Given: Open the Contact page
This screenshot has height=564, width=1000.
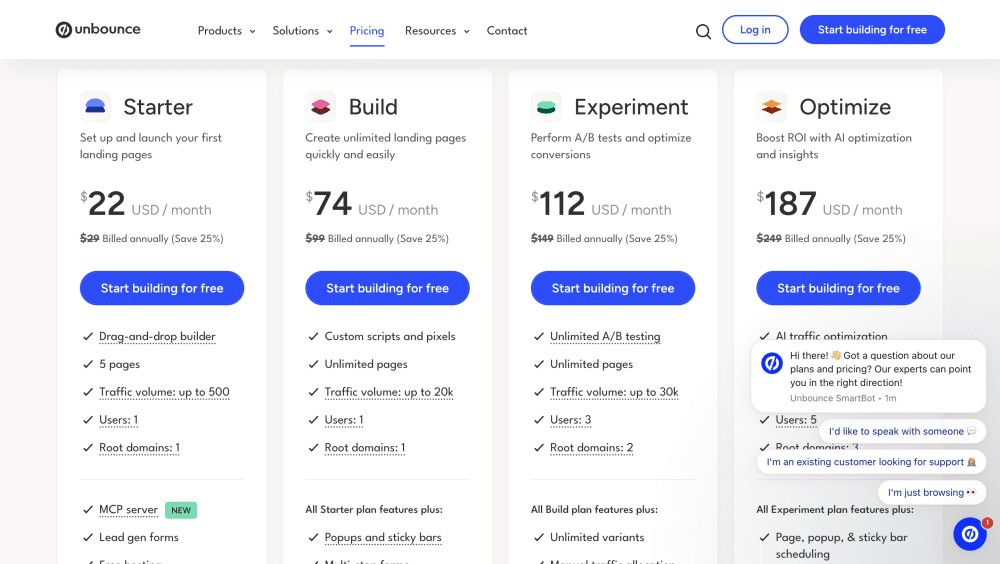Looking at the screenshot, I should click(507, 31).
